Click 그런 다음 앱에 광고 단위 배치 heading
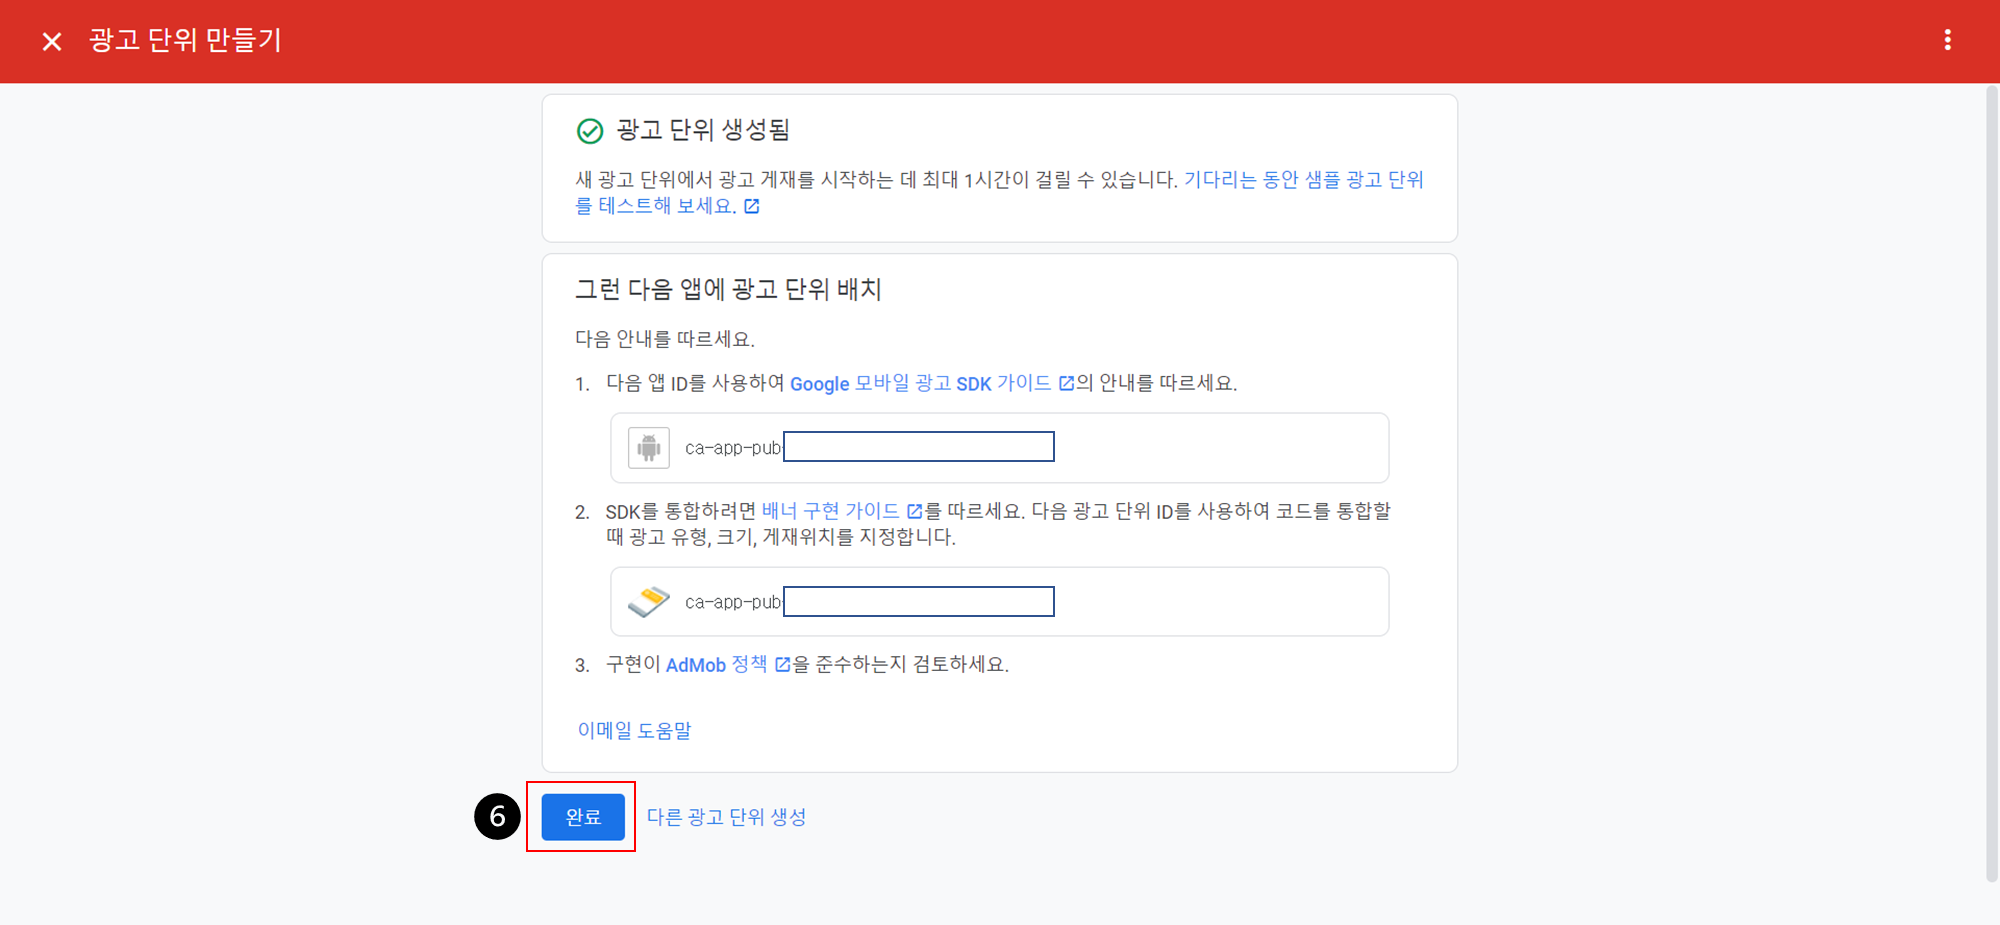The image size is (2000, 925). (728, 290)
